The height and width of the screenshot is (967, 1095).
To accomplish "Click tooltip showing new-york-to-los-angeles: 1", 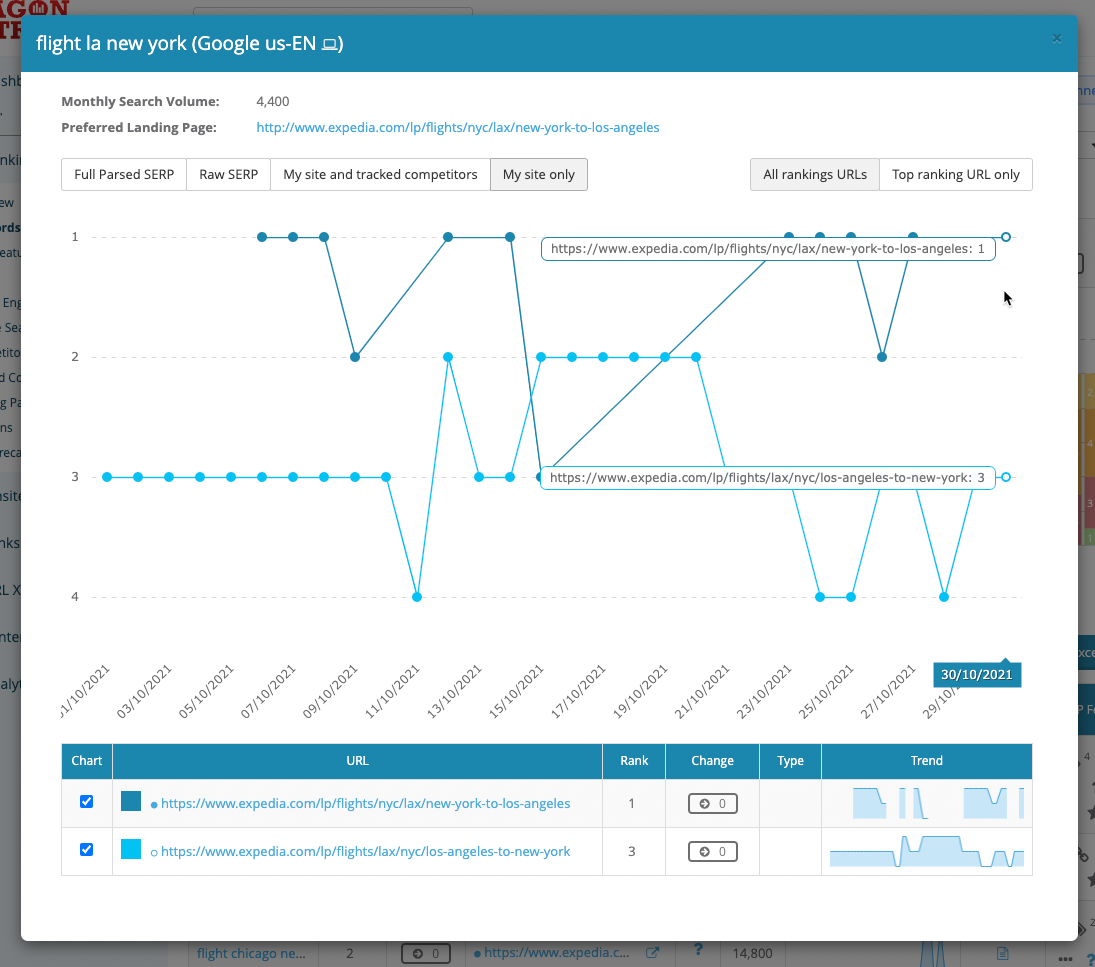I will (768, 249).
